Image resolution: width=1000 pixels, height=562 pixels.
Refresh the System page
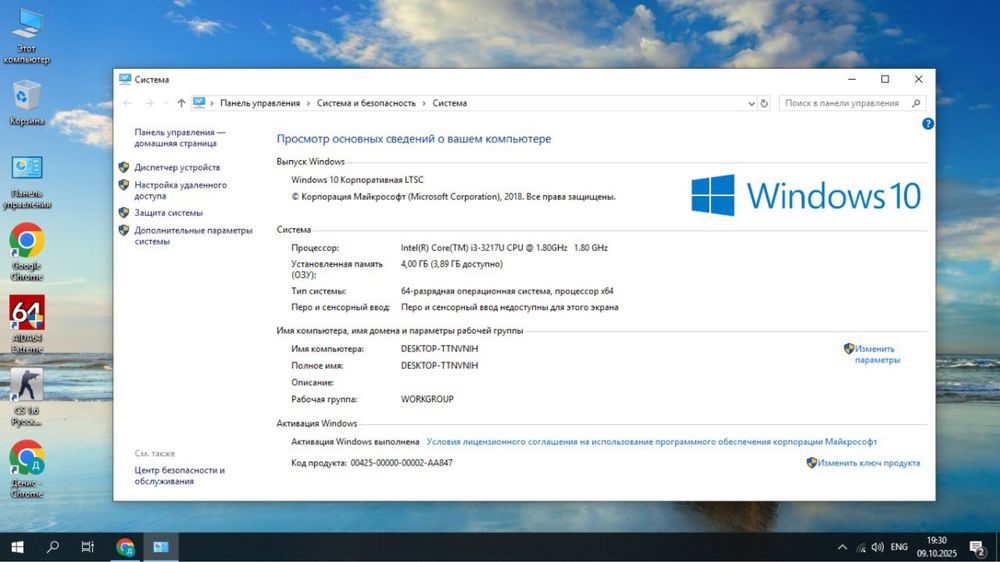[764, 103]
